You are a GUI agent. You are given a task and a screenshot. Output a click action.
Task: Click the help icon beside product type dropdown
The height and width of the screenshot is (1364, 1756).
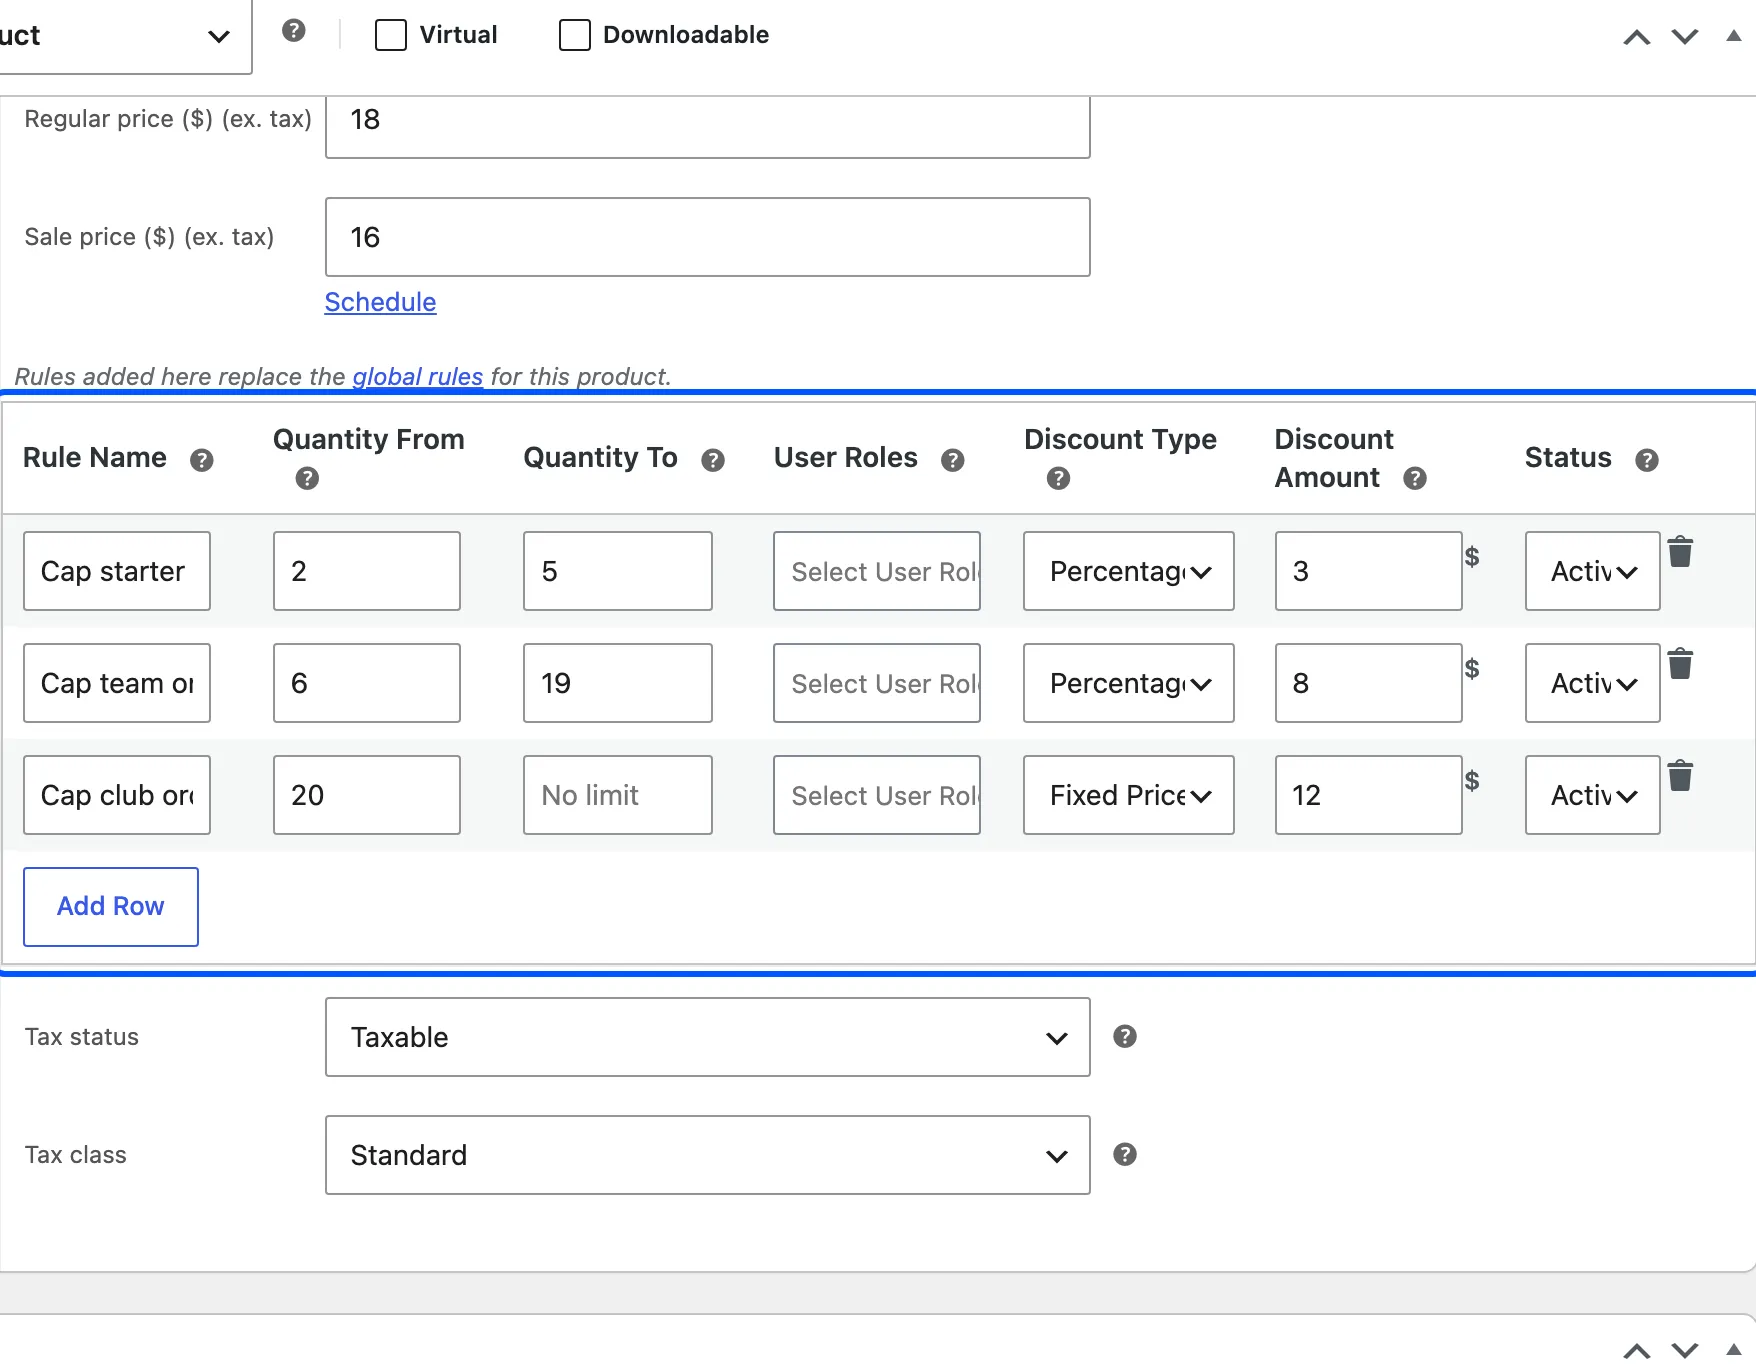pos(293,31)
